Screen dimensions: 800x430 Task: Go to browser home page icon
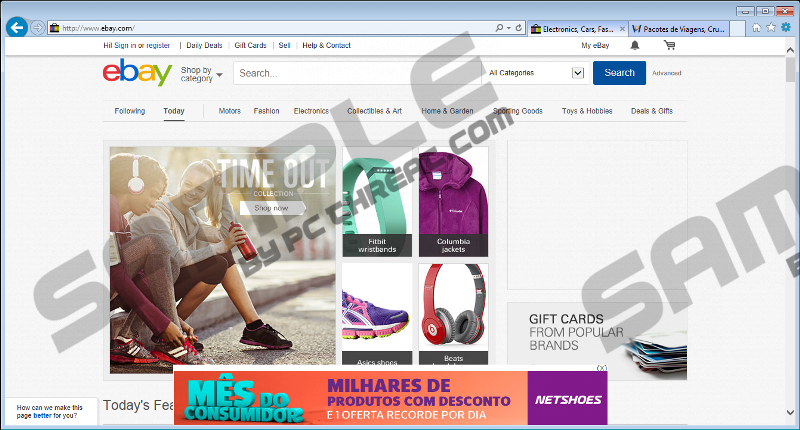point(757,27)
